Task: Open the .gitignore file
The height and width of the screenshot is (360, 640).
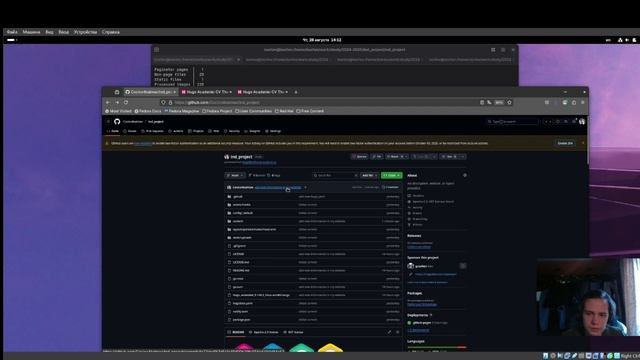Action: point(239,246)
